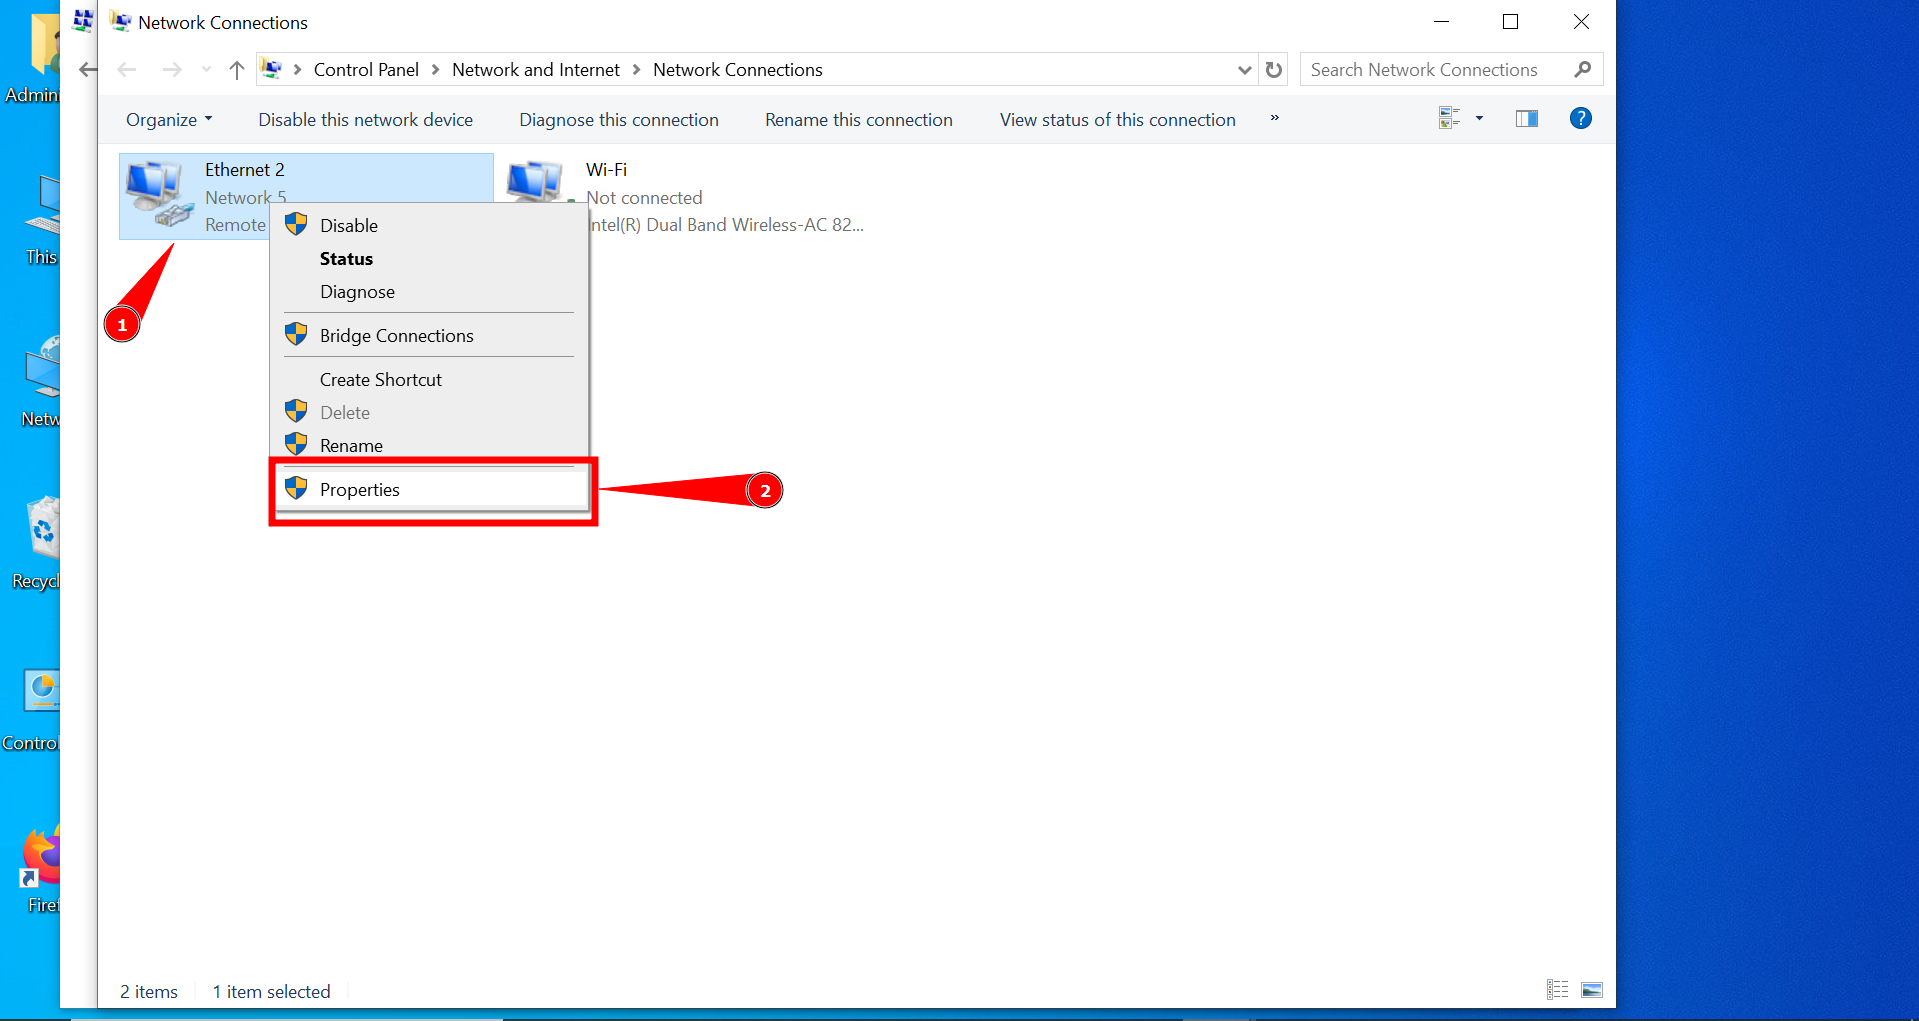This screenshot has width=1919, height=1021.
Task: Click the '1 item selected' status text
Action: [271, 992]
